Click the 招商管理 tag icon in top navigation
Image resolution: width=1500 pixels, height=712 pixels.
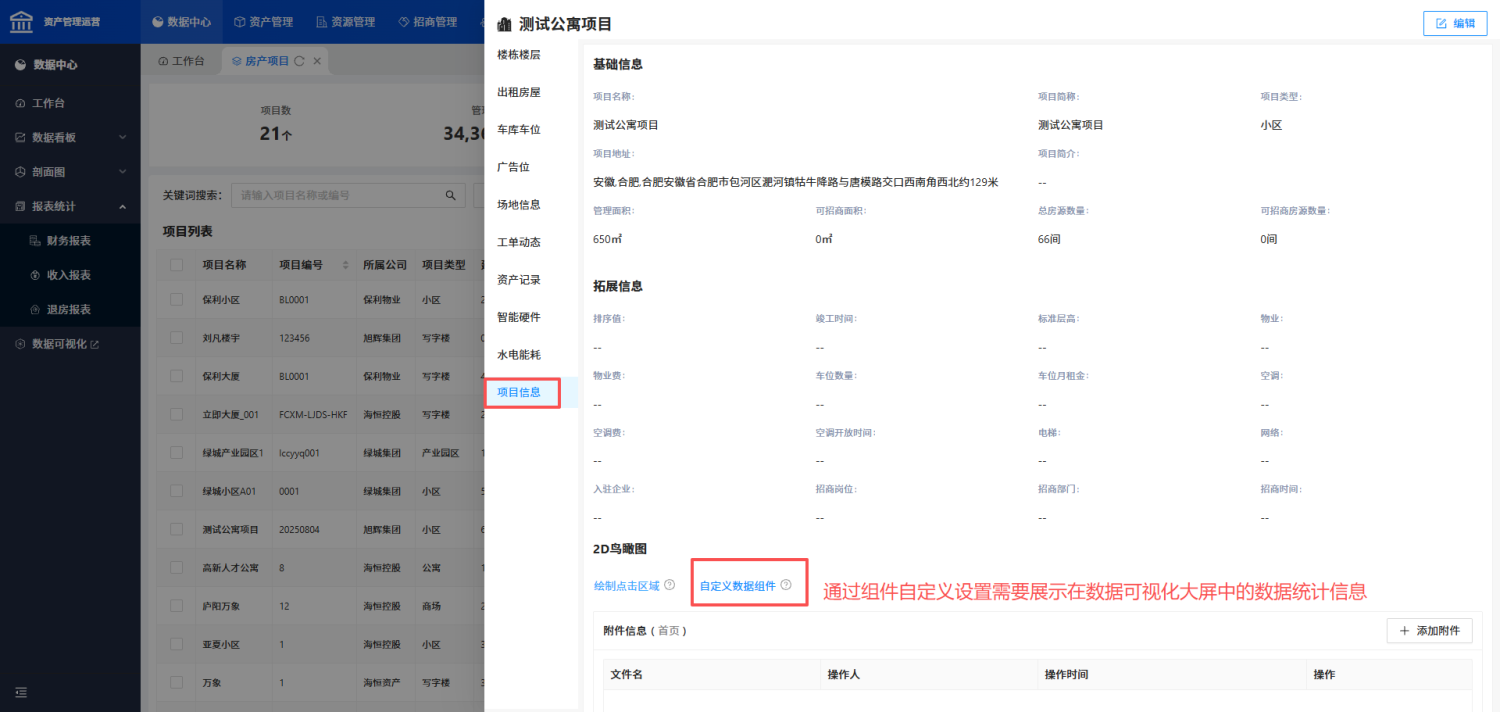point(403,21)
